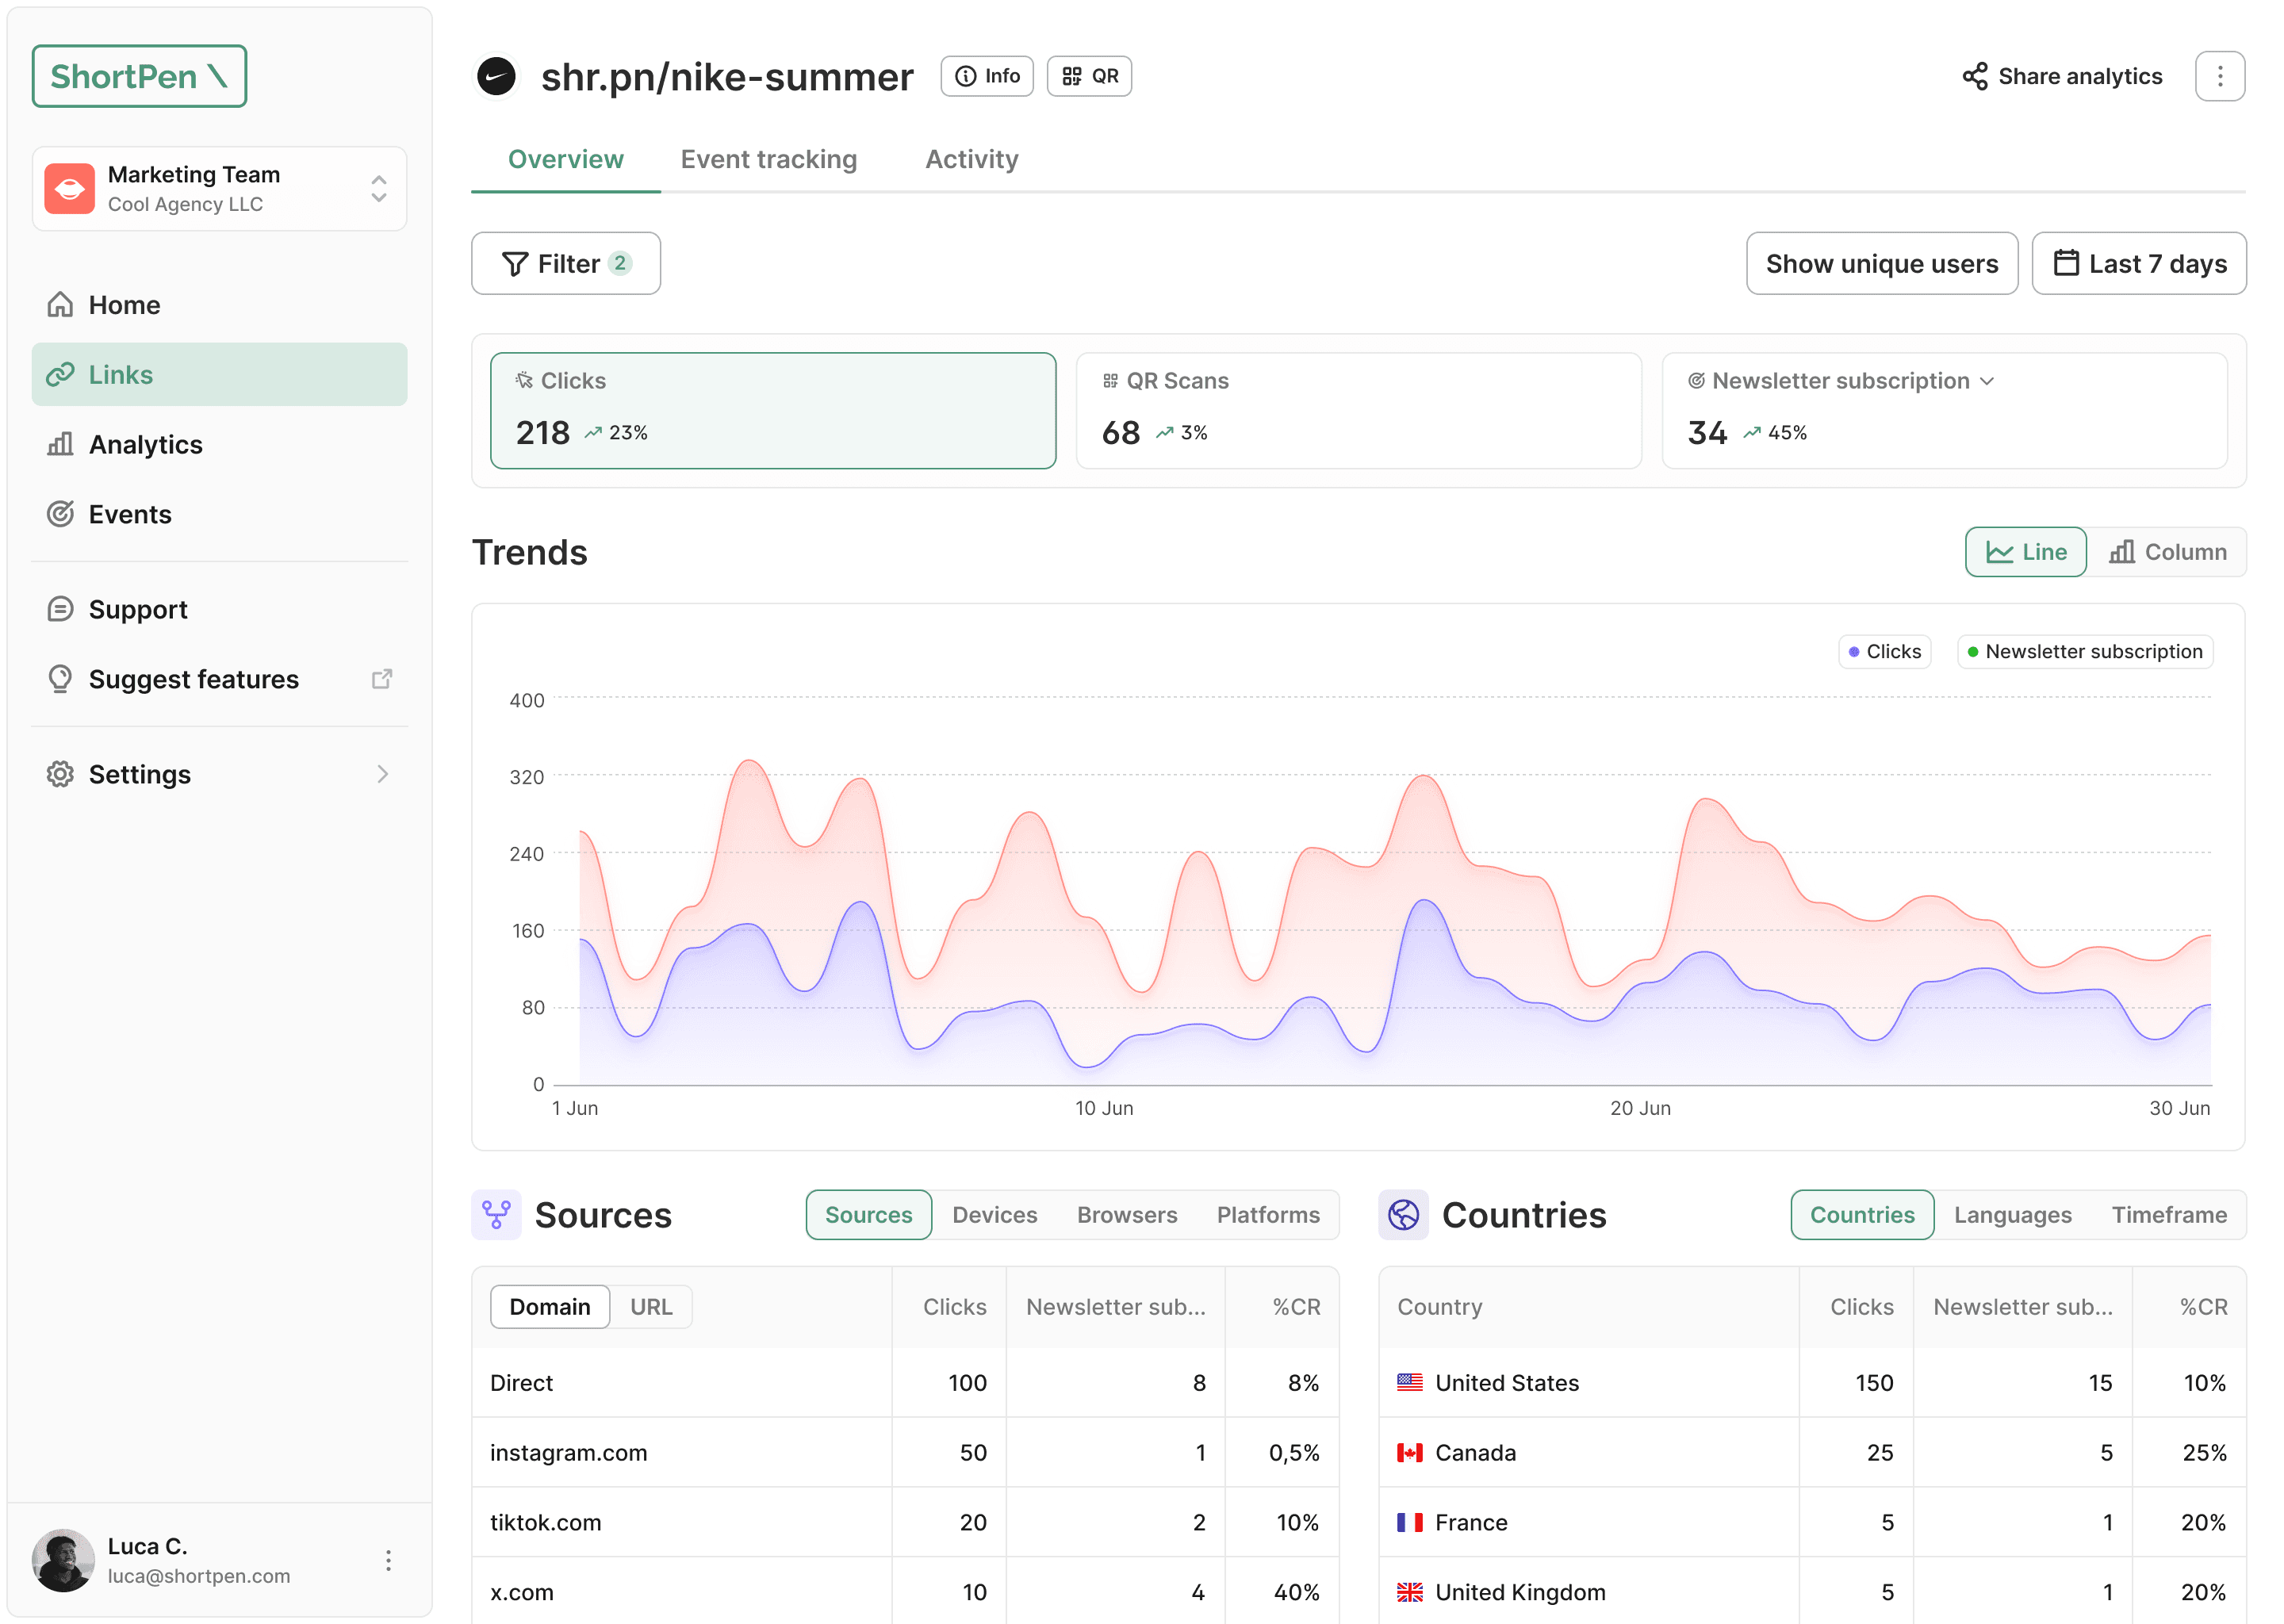
Task: Switch to the Event tracking tab
Action: (769, 159)
